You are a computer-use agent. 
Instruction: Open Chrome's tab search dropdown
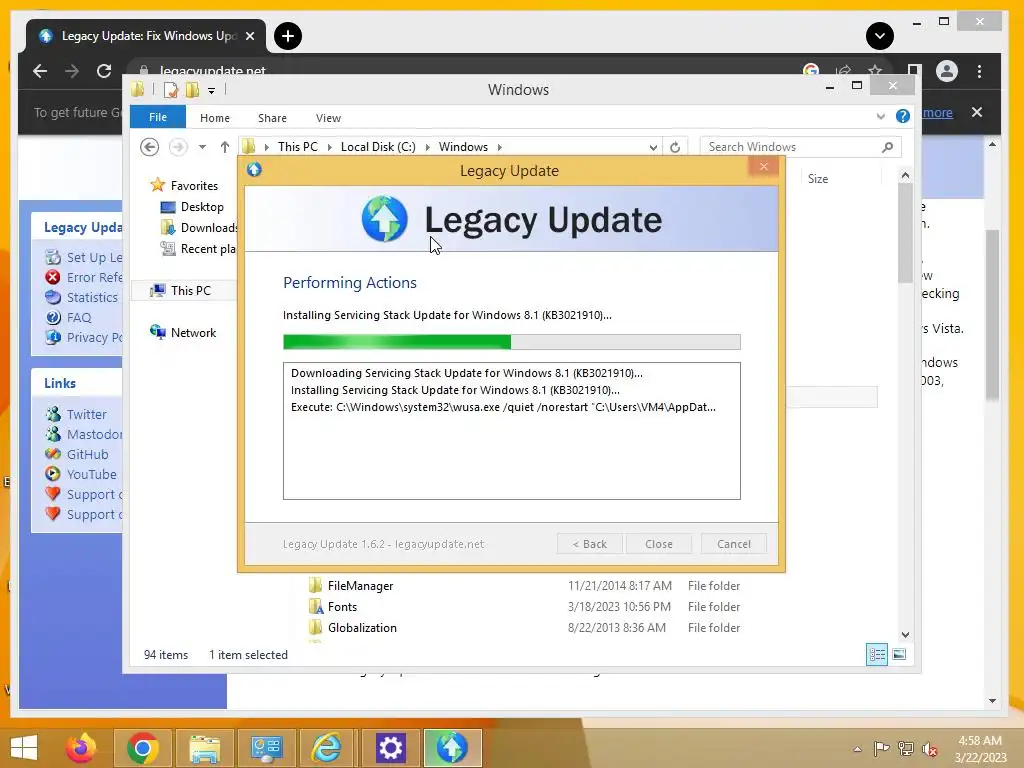click(880, 36)
